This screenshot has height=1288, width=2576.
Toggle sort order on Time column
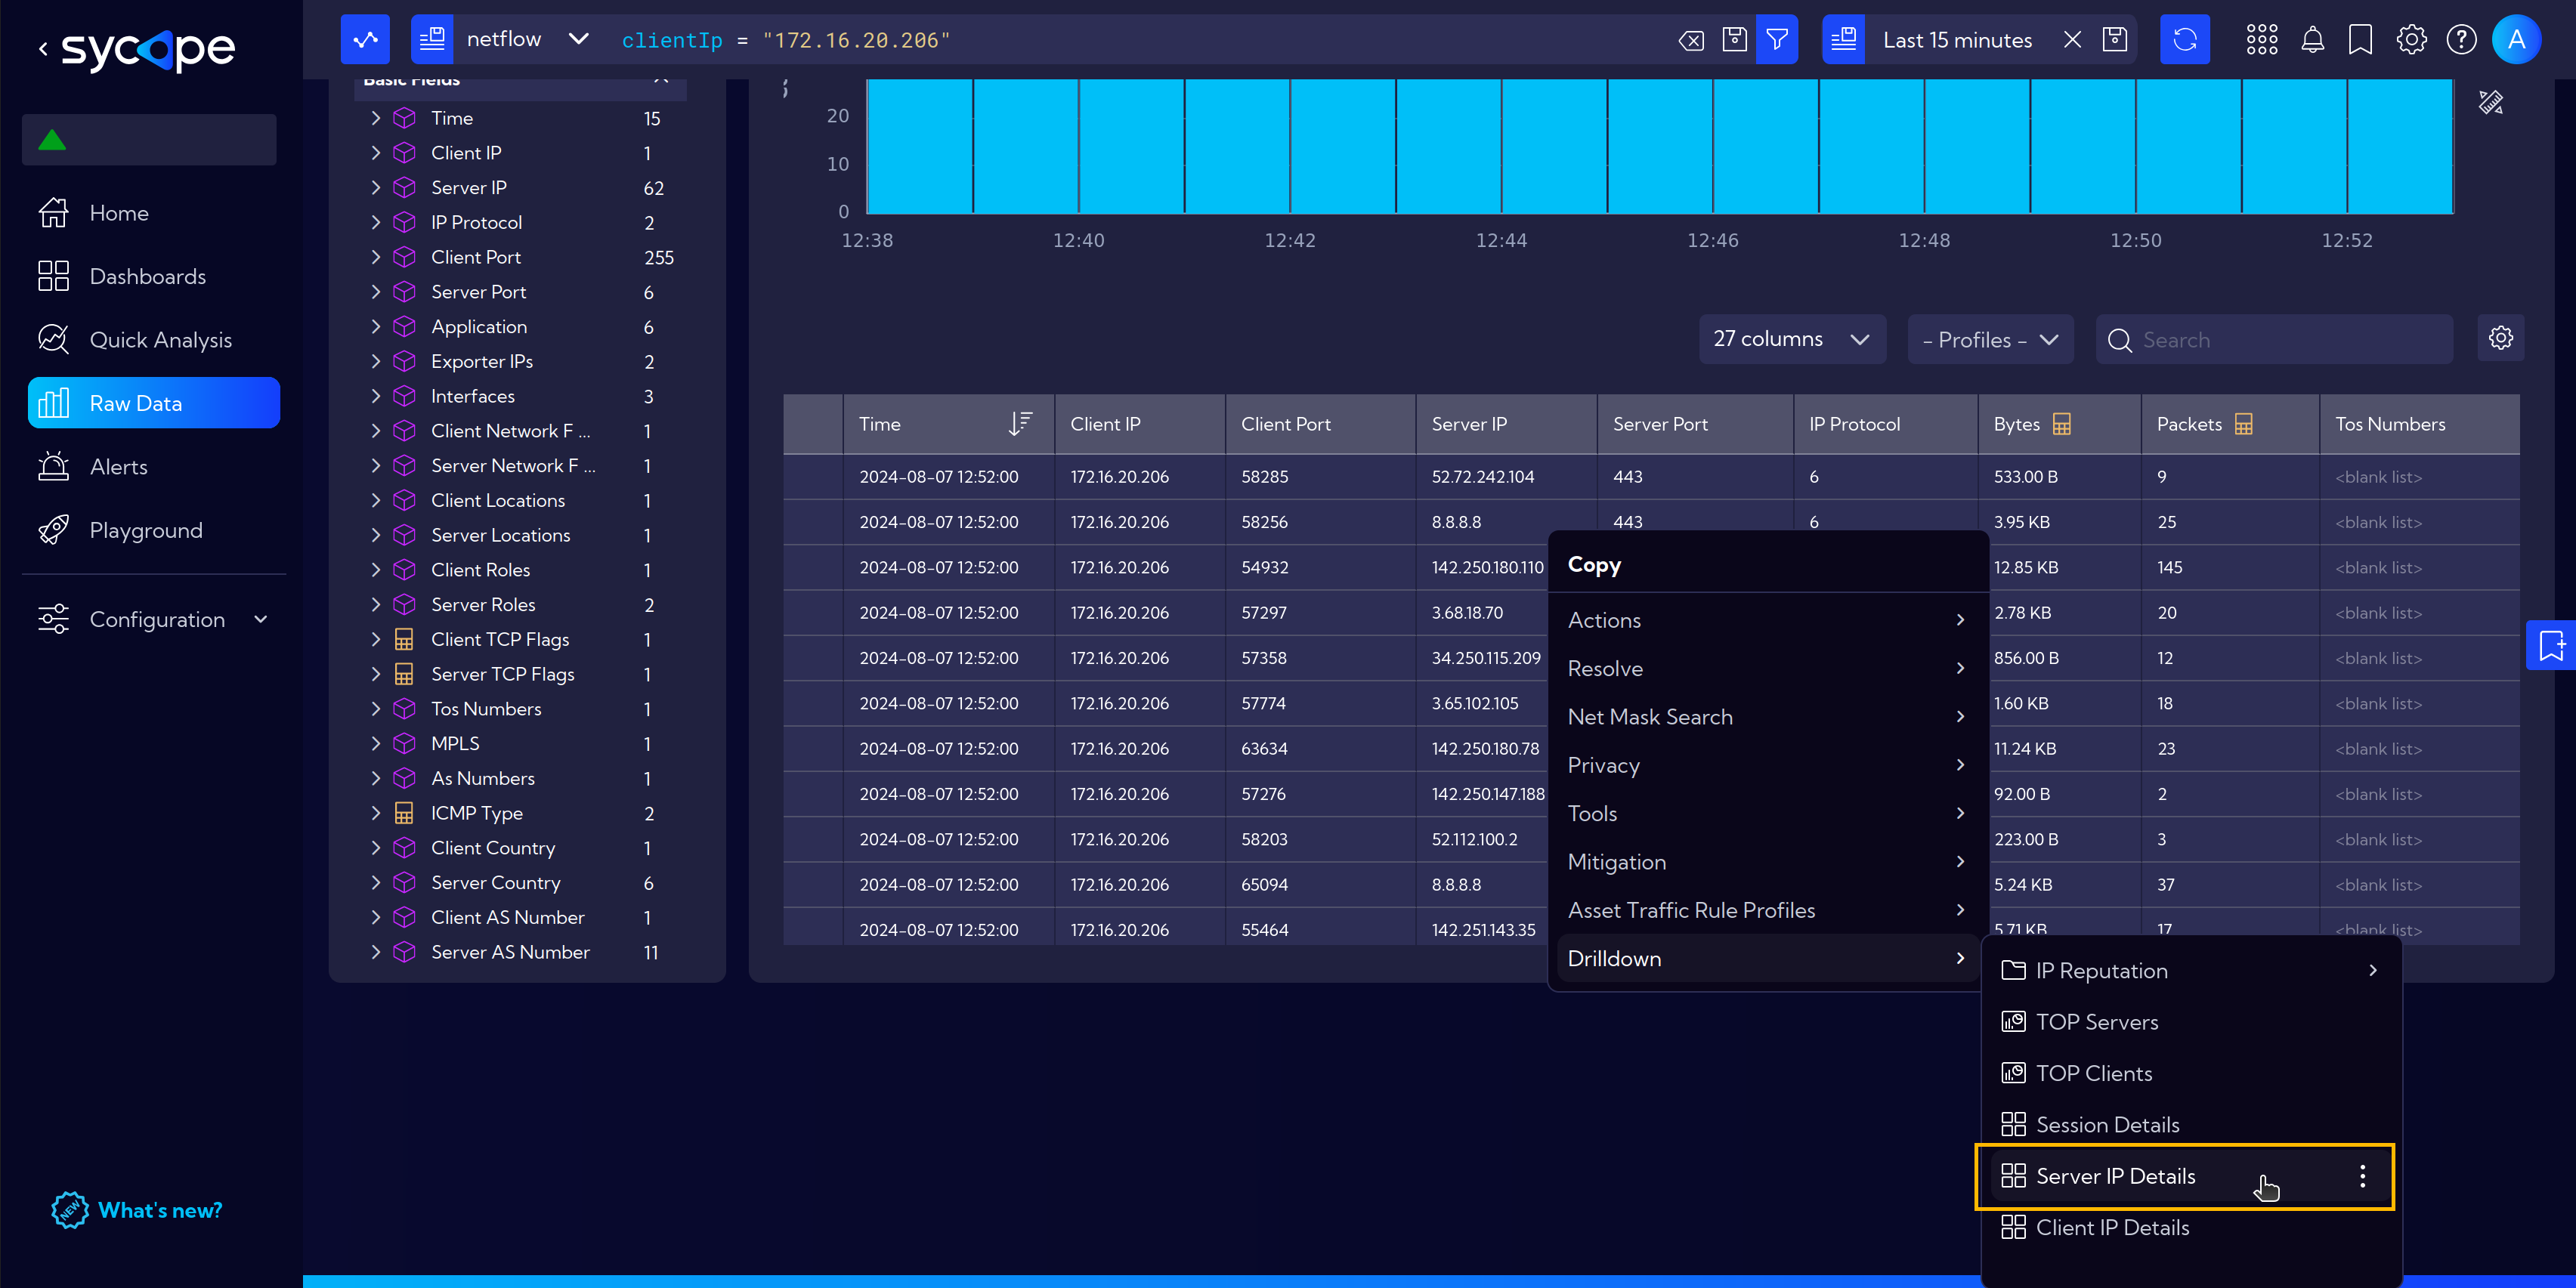pos(1020,424)
